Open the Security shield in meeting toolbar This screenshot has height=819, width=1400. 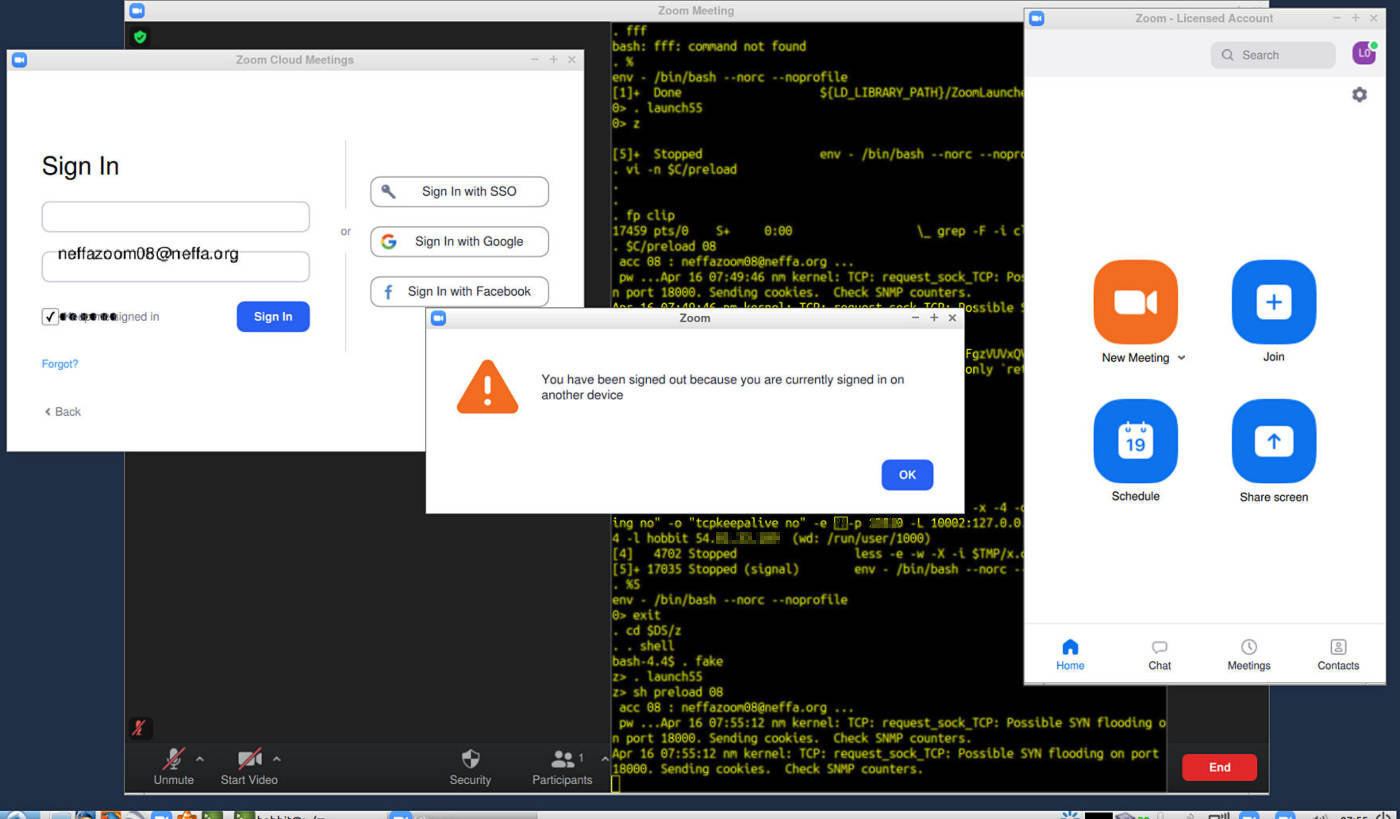[x=470, y=760]
